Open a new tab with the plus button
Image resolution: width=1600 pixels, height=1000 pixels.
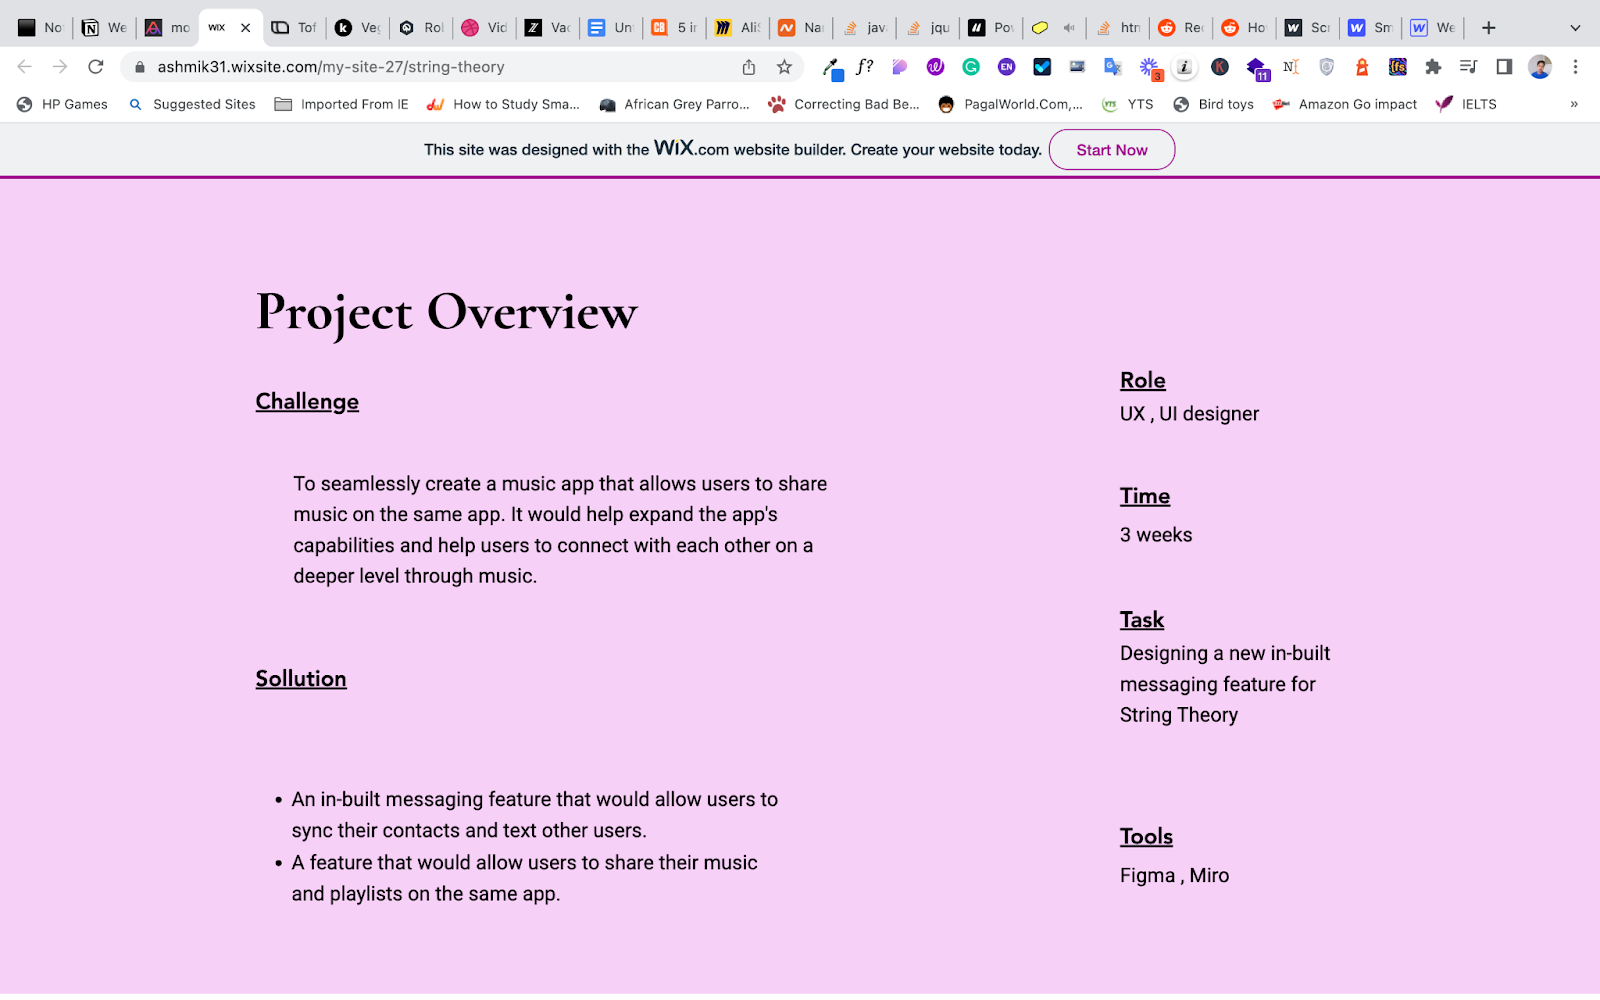click(x=1489, y=28)
